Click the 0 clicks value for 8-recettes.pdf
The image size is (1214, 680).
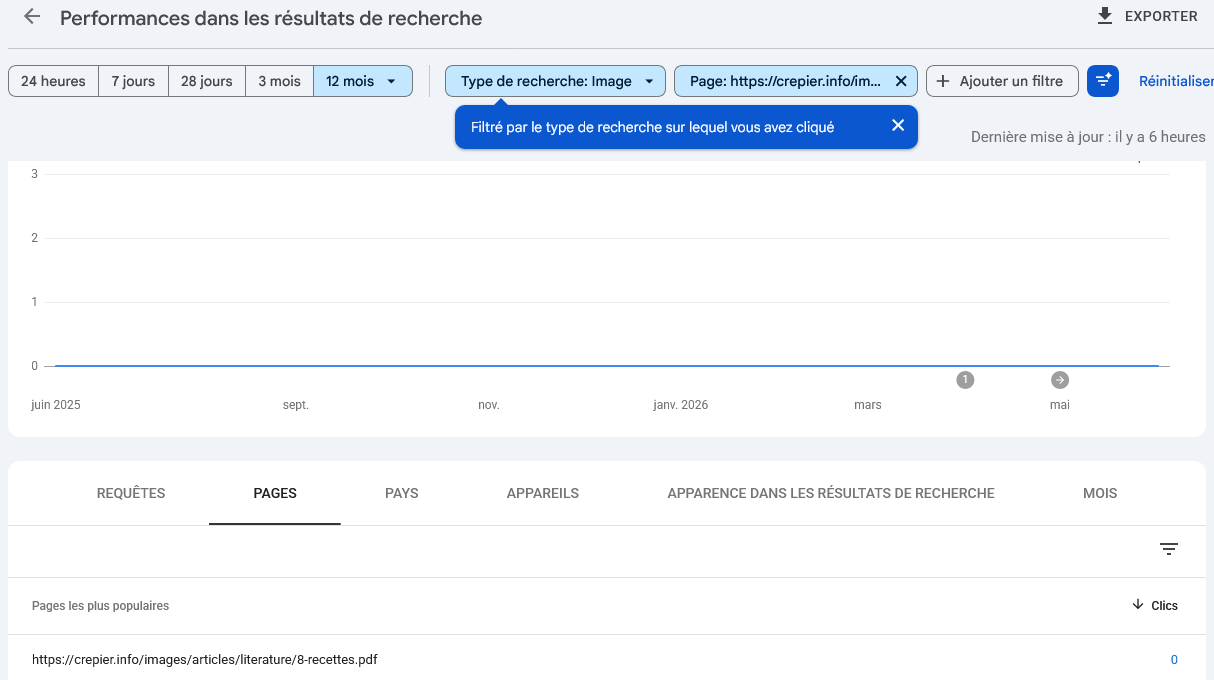(1174, 659)
